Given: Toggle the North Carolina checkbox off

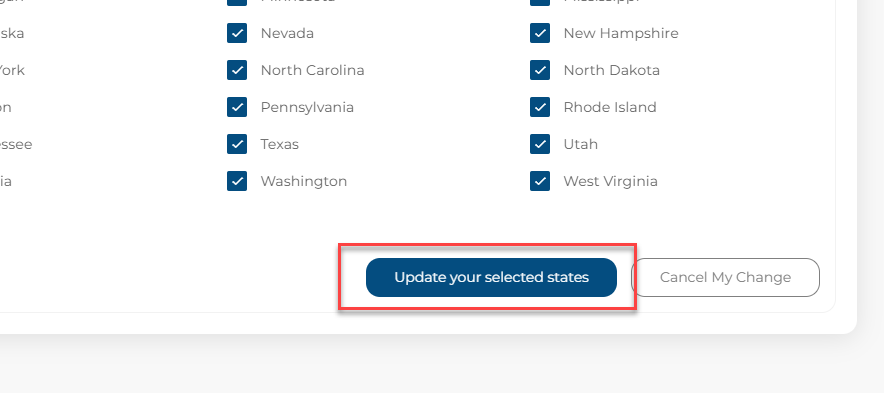Looking at the screenshot, I should coord(237,70).
